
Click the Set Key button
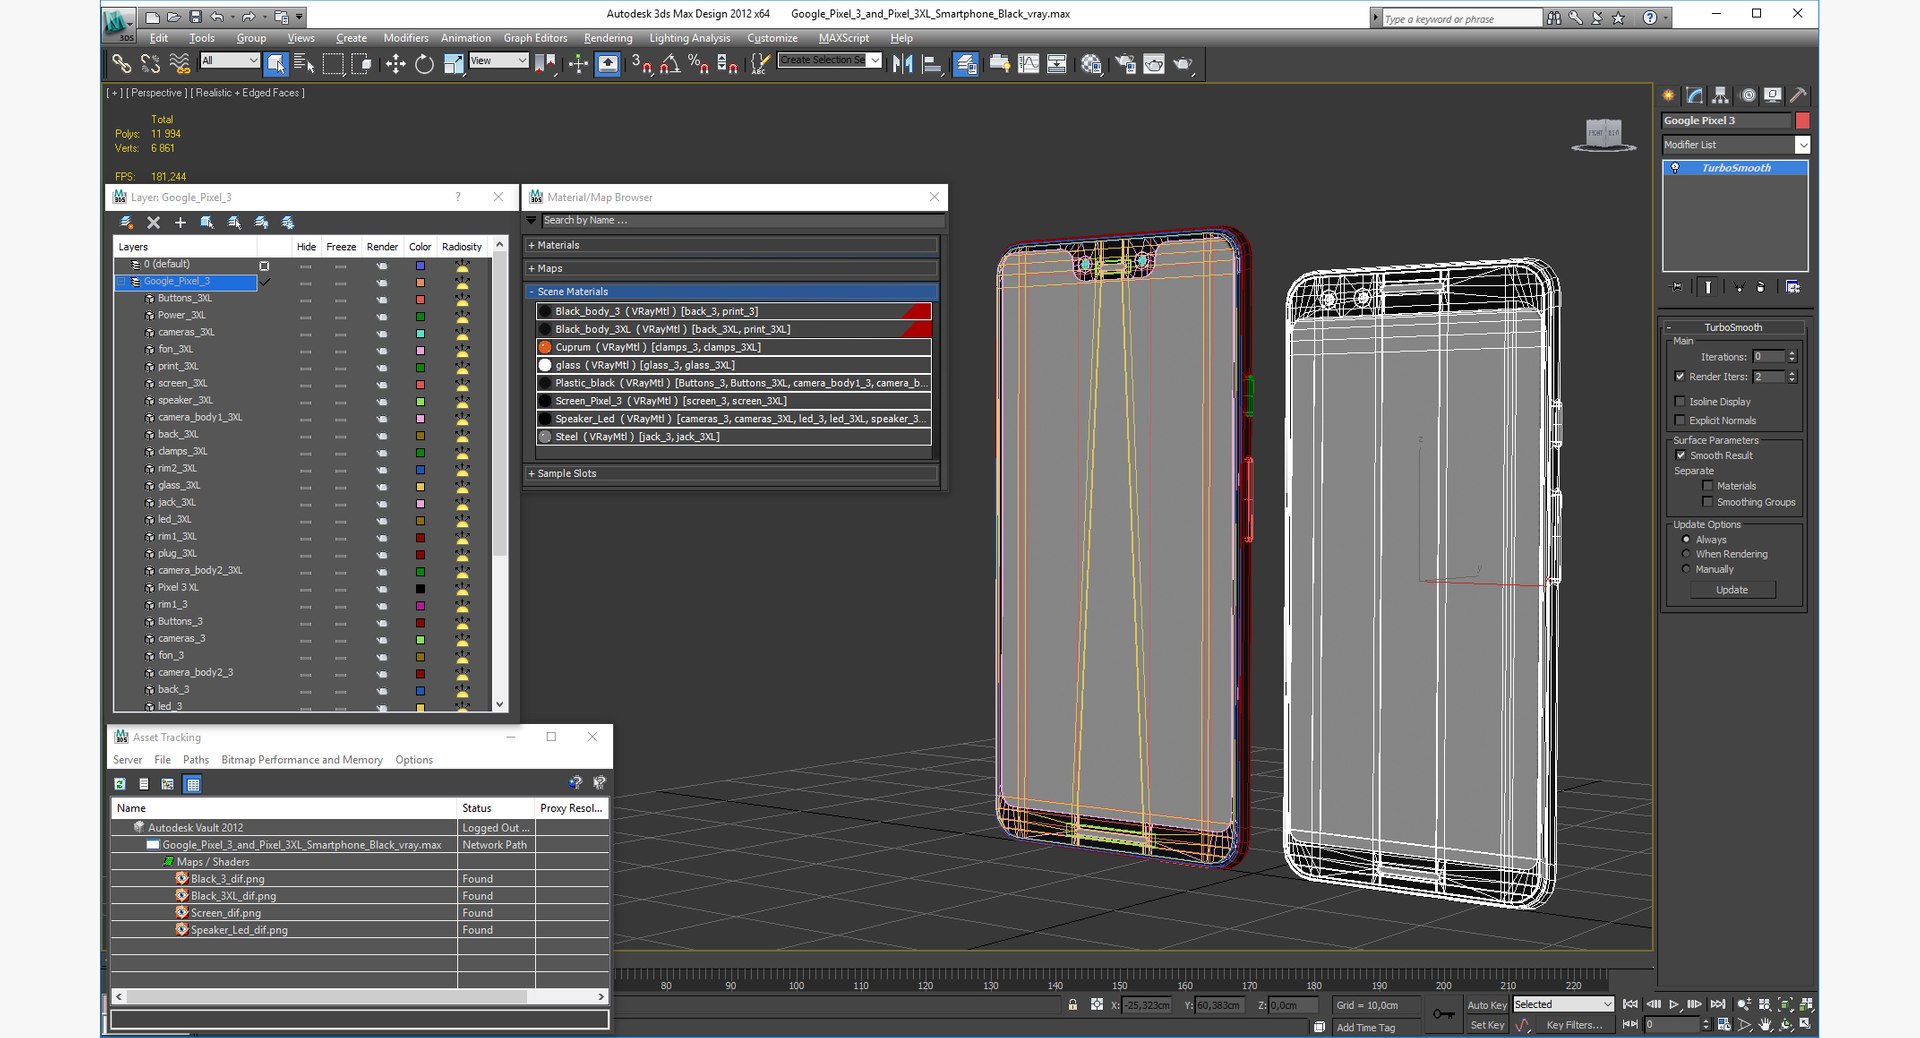pos(1486,1025)
